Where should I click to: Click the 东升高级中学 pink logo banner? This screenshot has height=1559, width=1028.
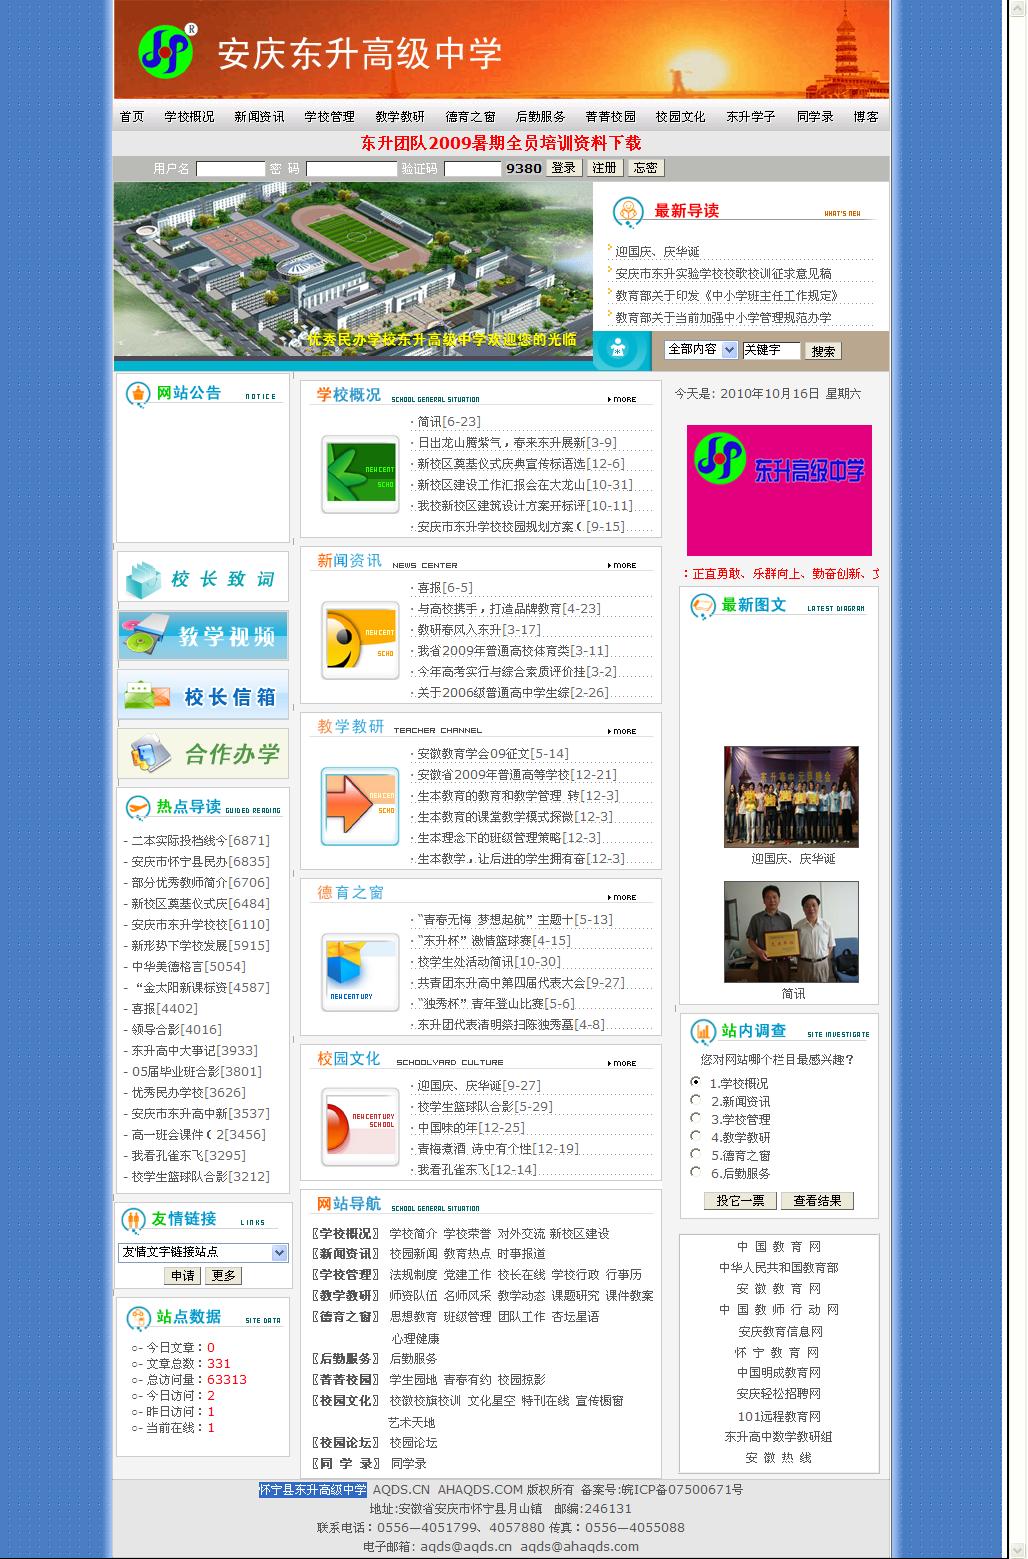click(x=778, y=489)
